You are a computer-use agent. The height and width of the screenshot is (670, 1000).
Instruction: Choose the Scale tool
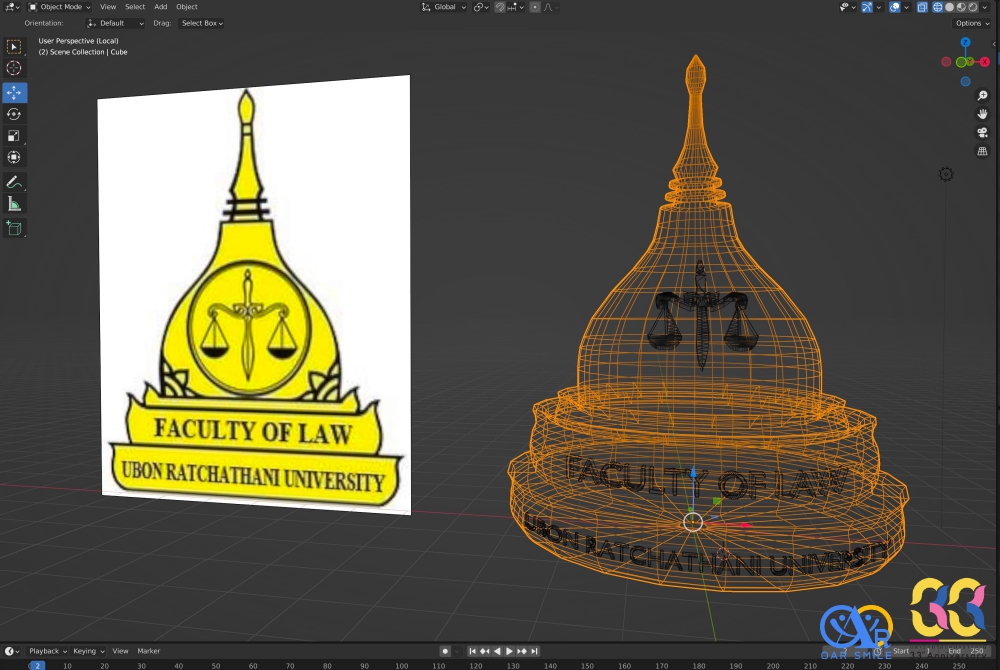click(14, 136)
